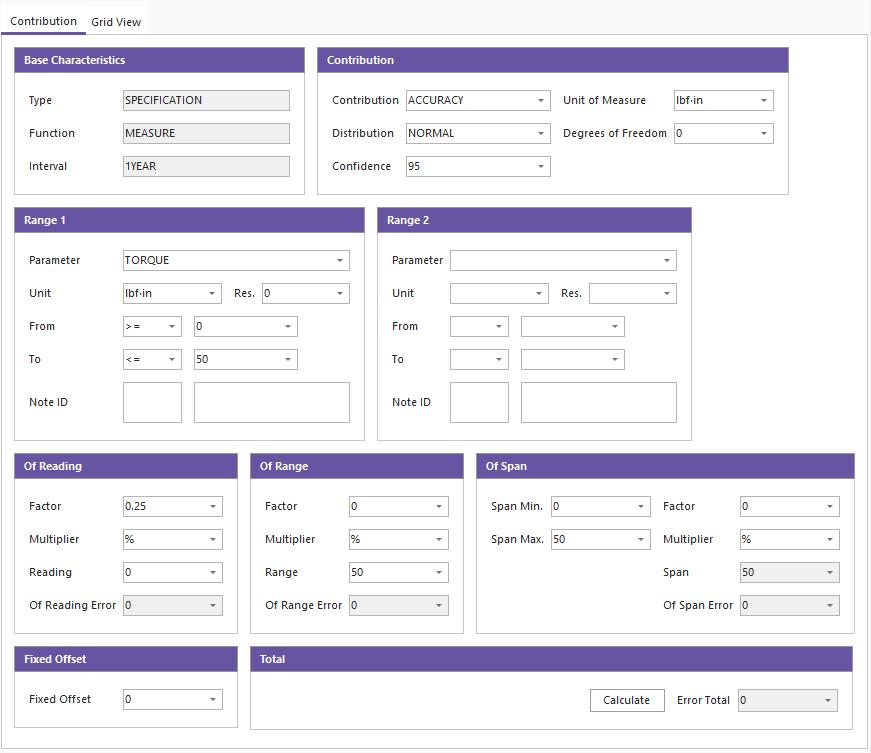Viewport: 871px width, 753px height.
Task: Open the Unit of Measure dropdown
Action: [764, 100]
